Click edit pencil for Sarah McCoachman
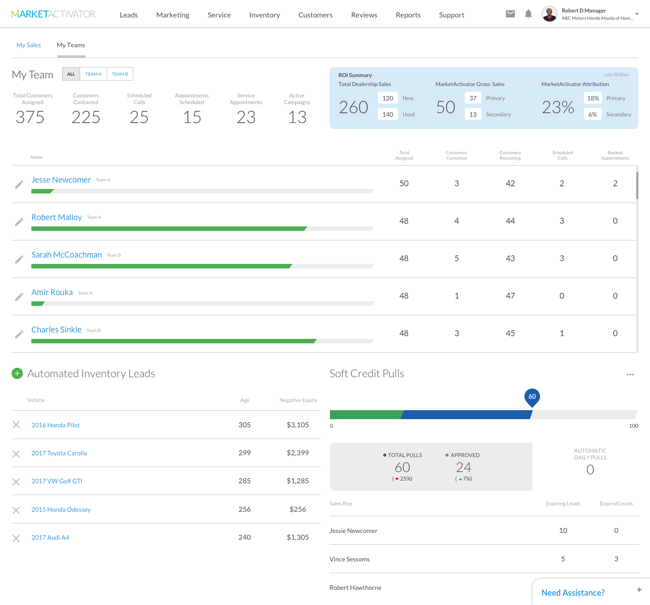 [x=19, y=259]
